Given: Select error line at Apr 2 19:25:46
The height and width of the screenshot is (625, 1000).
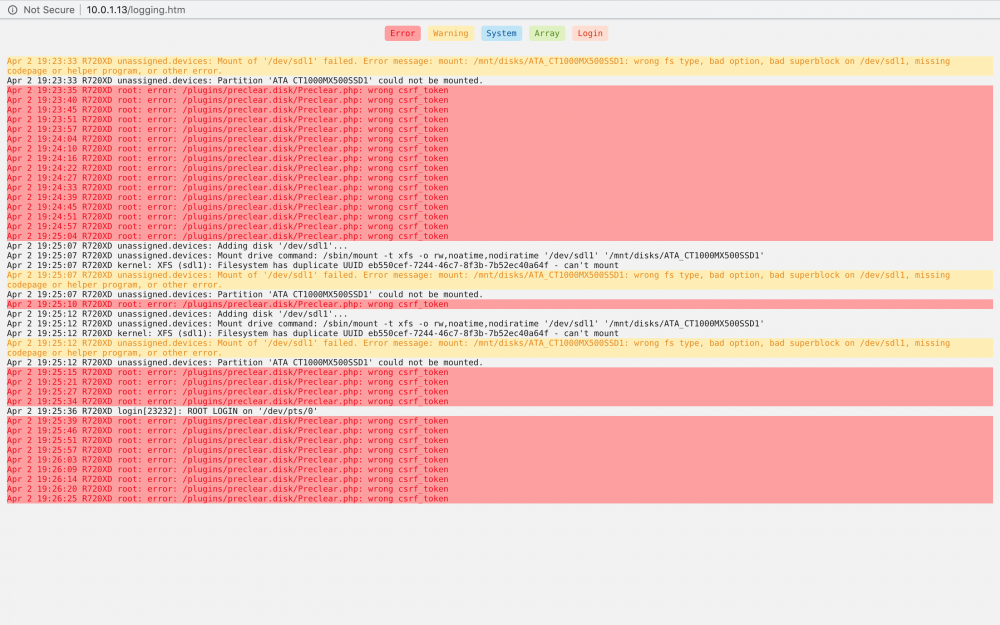Looking at the screenshot, I should click(x=500, y=430).
